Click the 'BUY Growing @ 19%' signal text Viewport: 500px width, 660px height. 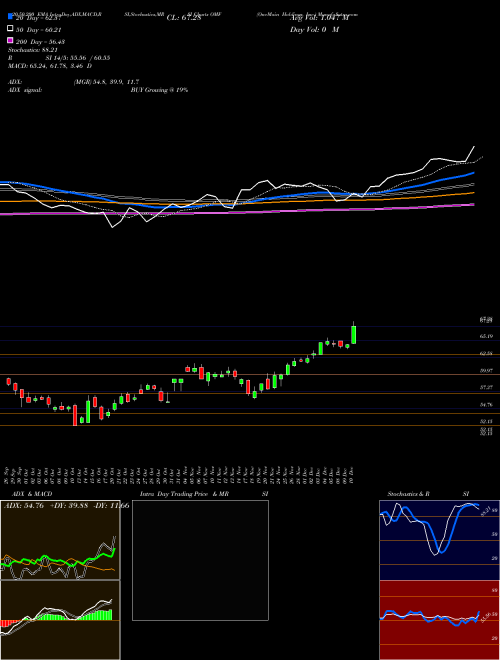tap(159, 90)
